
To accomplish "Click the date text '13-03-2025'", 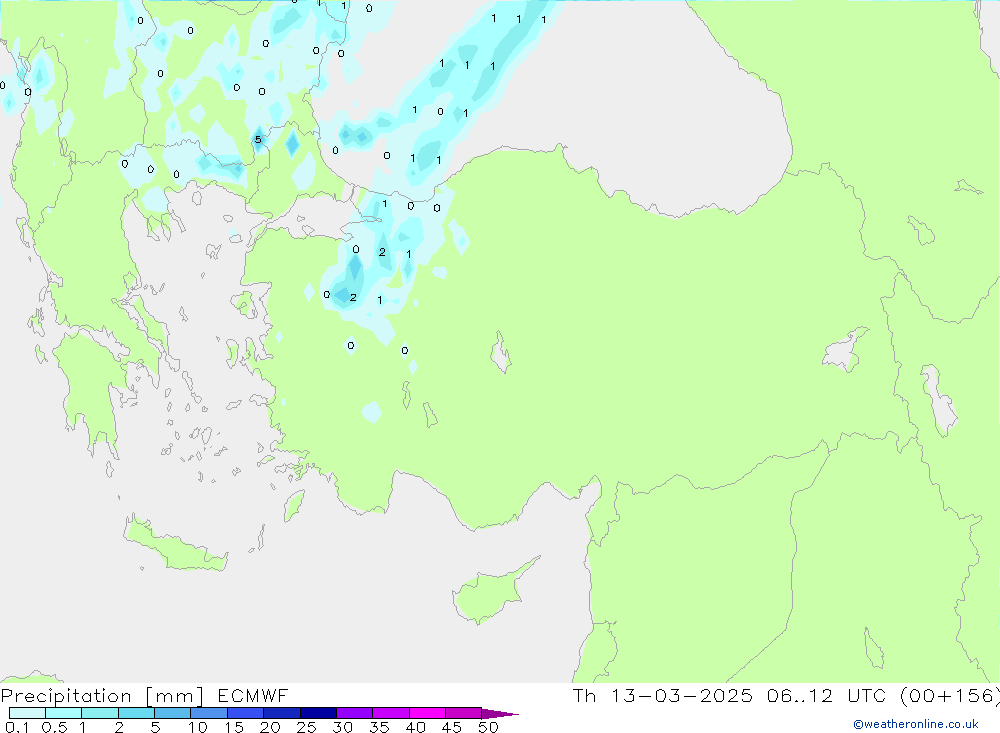I will pyautogui.click(x=682, y=696).
